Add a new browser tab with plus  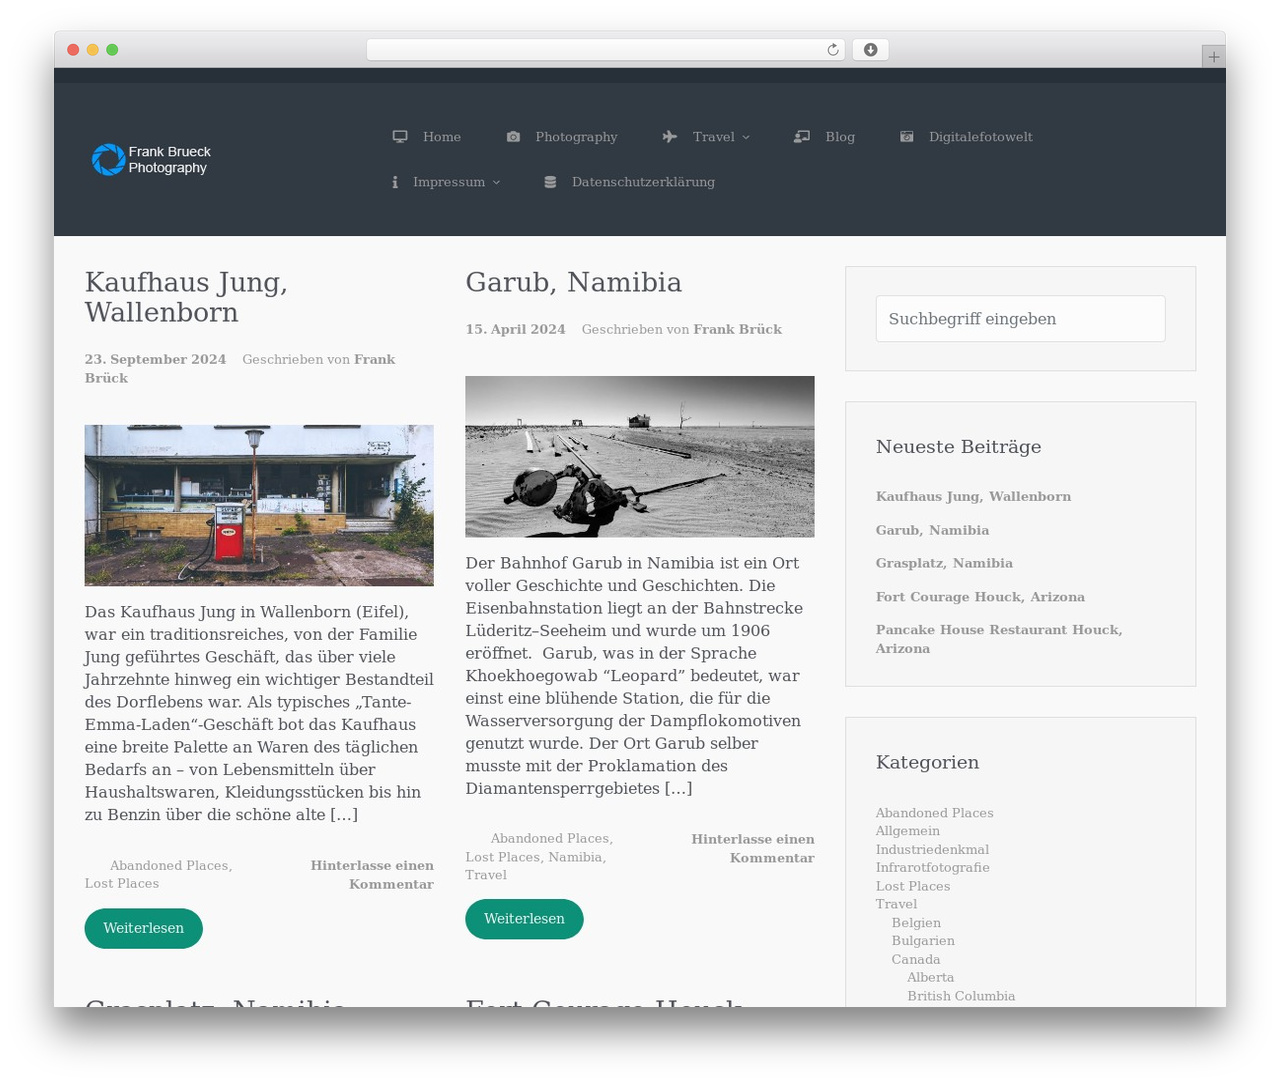point(1214,57)
